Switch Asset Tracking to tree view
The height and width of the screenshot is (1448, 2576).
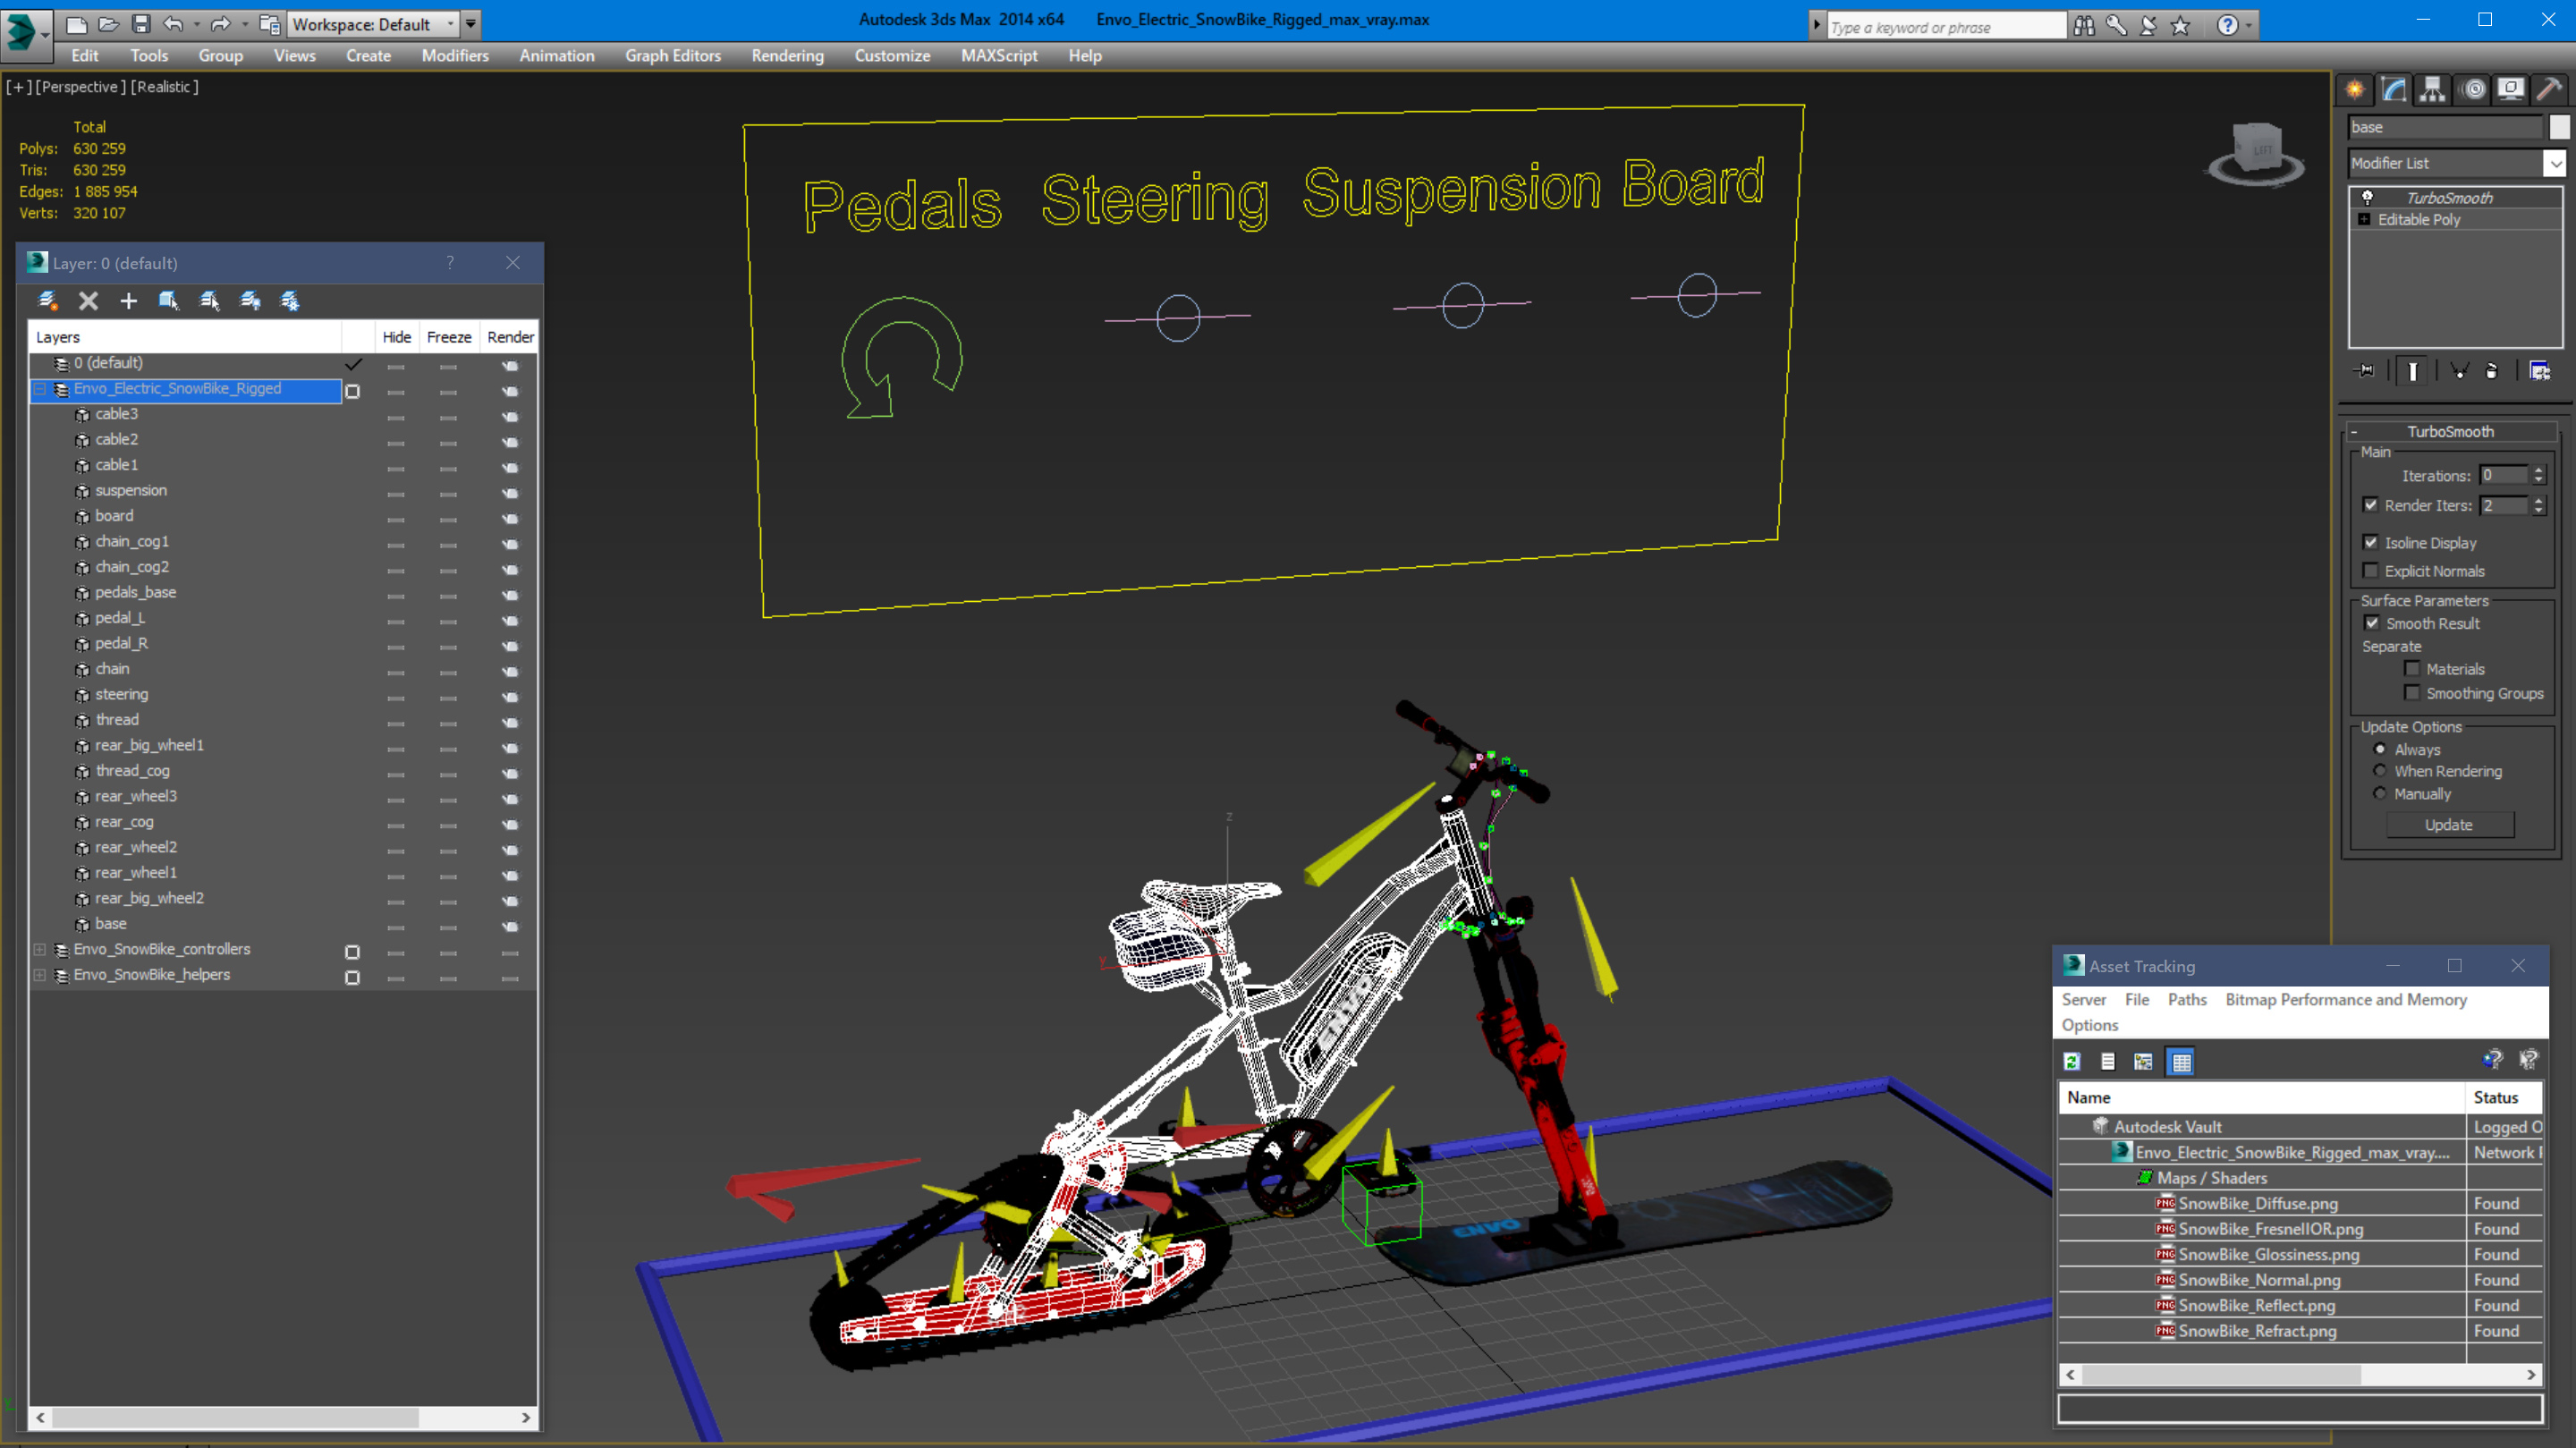coord(2143,1062)
